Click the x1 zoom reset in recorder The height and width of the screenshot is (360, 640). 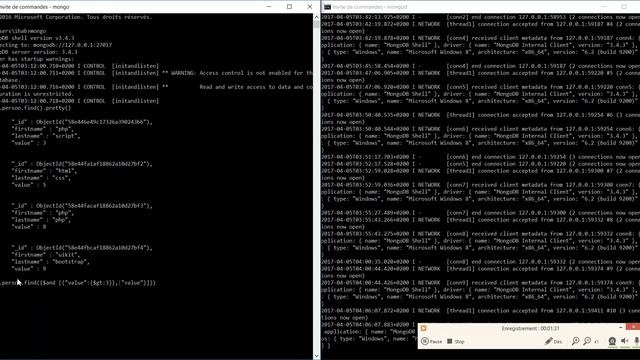coord(596,342)
